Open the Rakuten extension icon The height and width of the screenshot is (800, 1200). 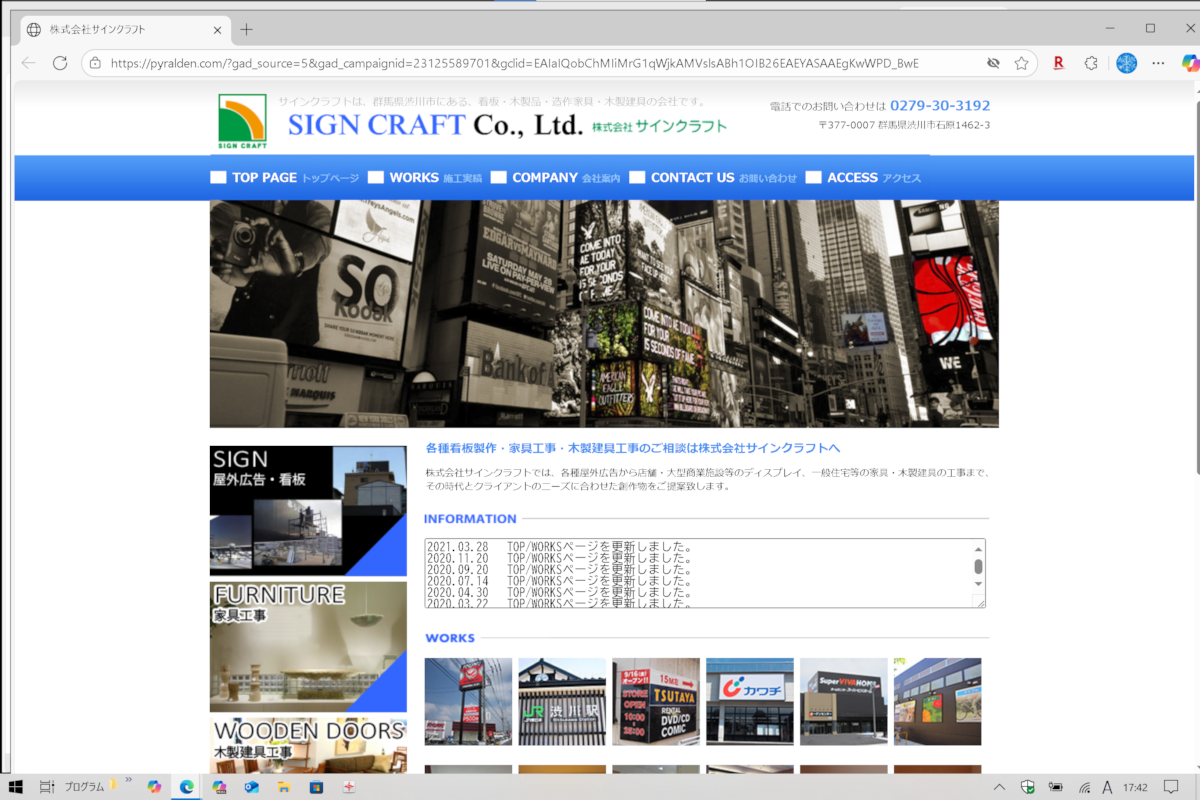tap(1058, 63)
